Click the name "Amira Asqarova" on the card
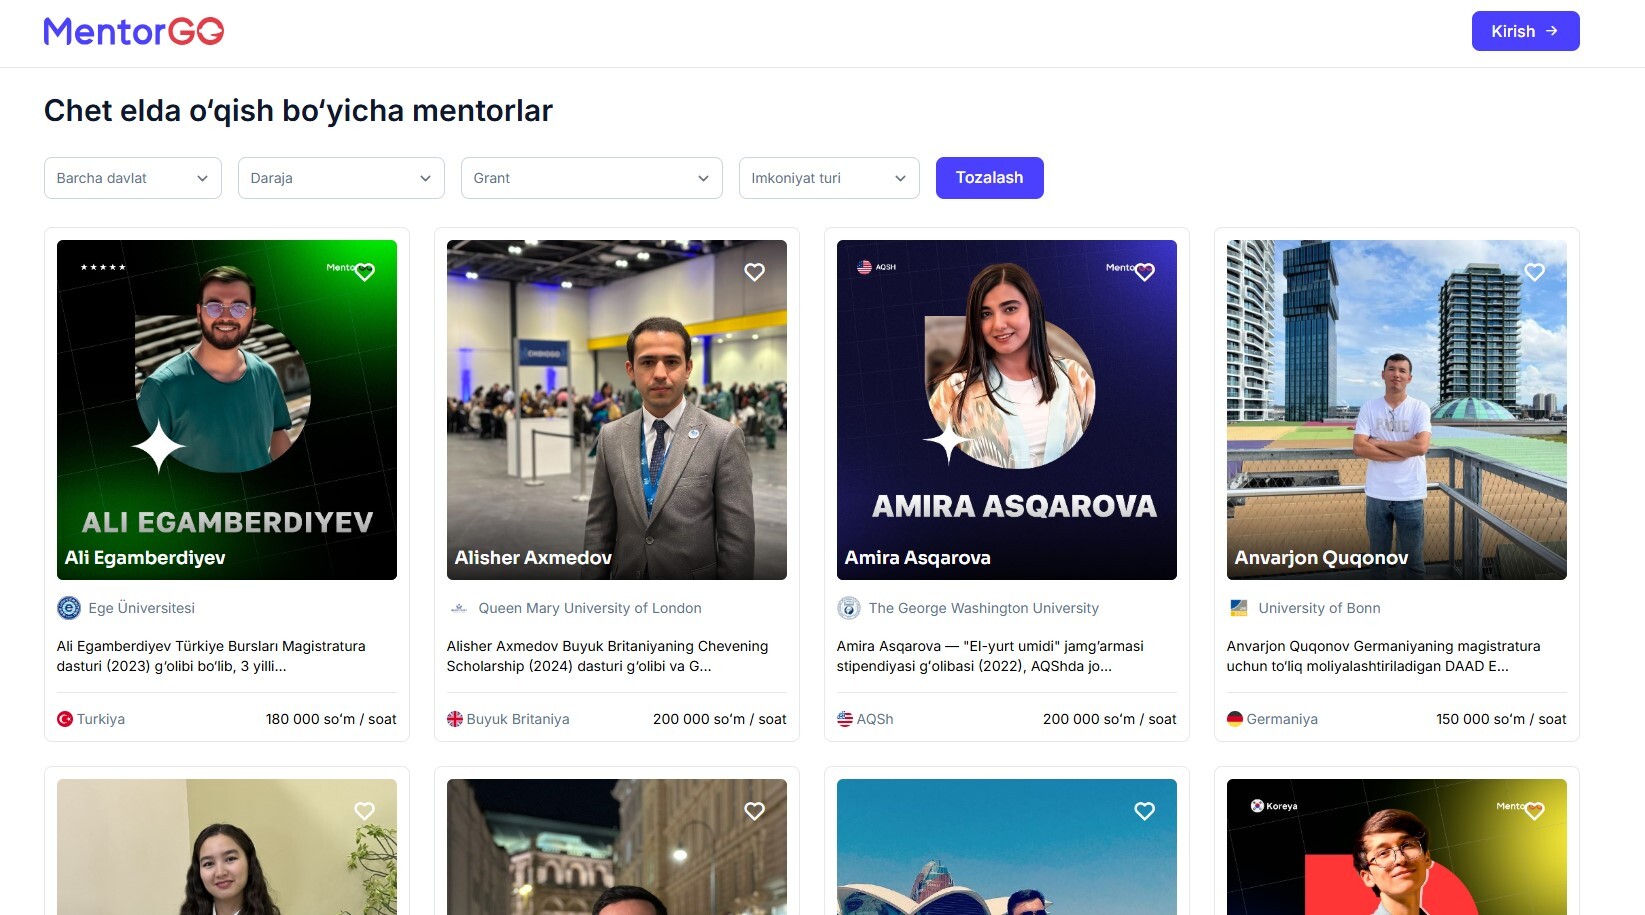The height and width of the screenshot is (915, 1645). coord(918,558)
